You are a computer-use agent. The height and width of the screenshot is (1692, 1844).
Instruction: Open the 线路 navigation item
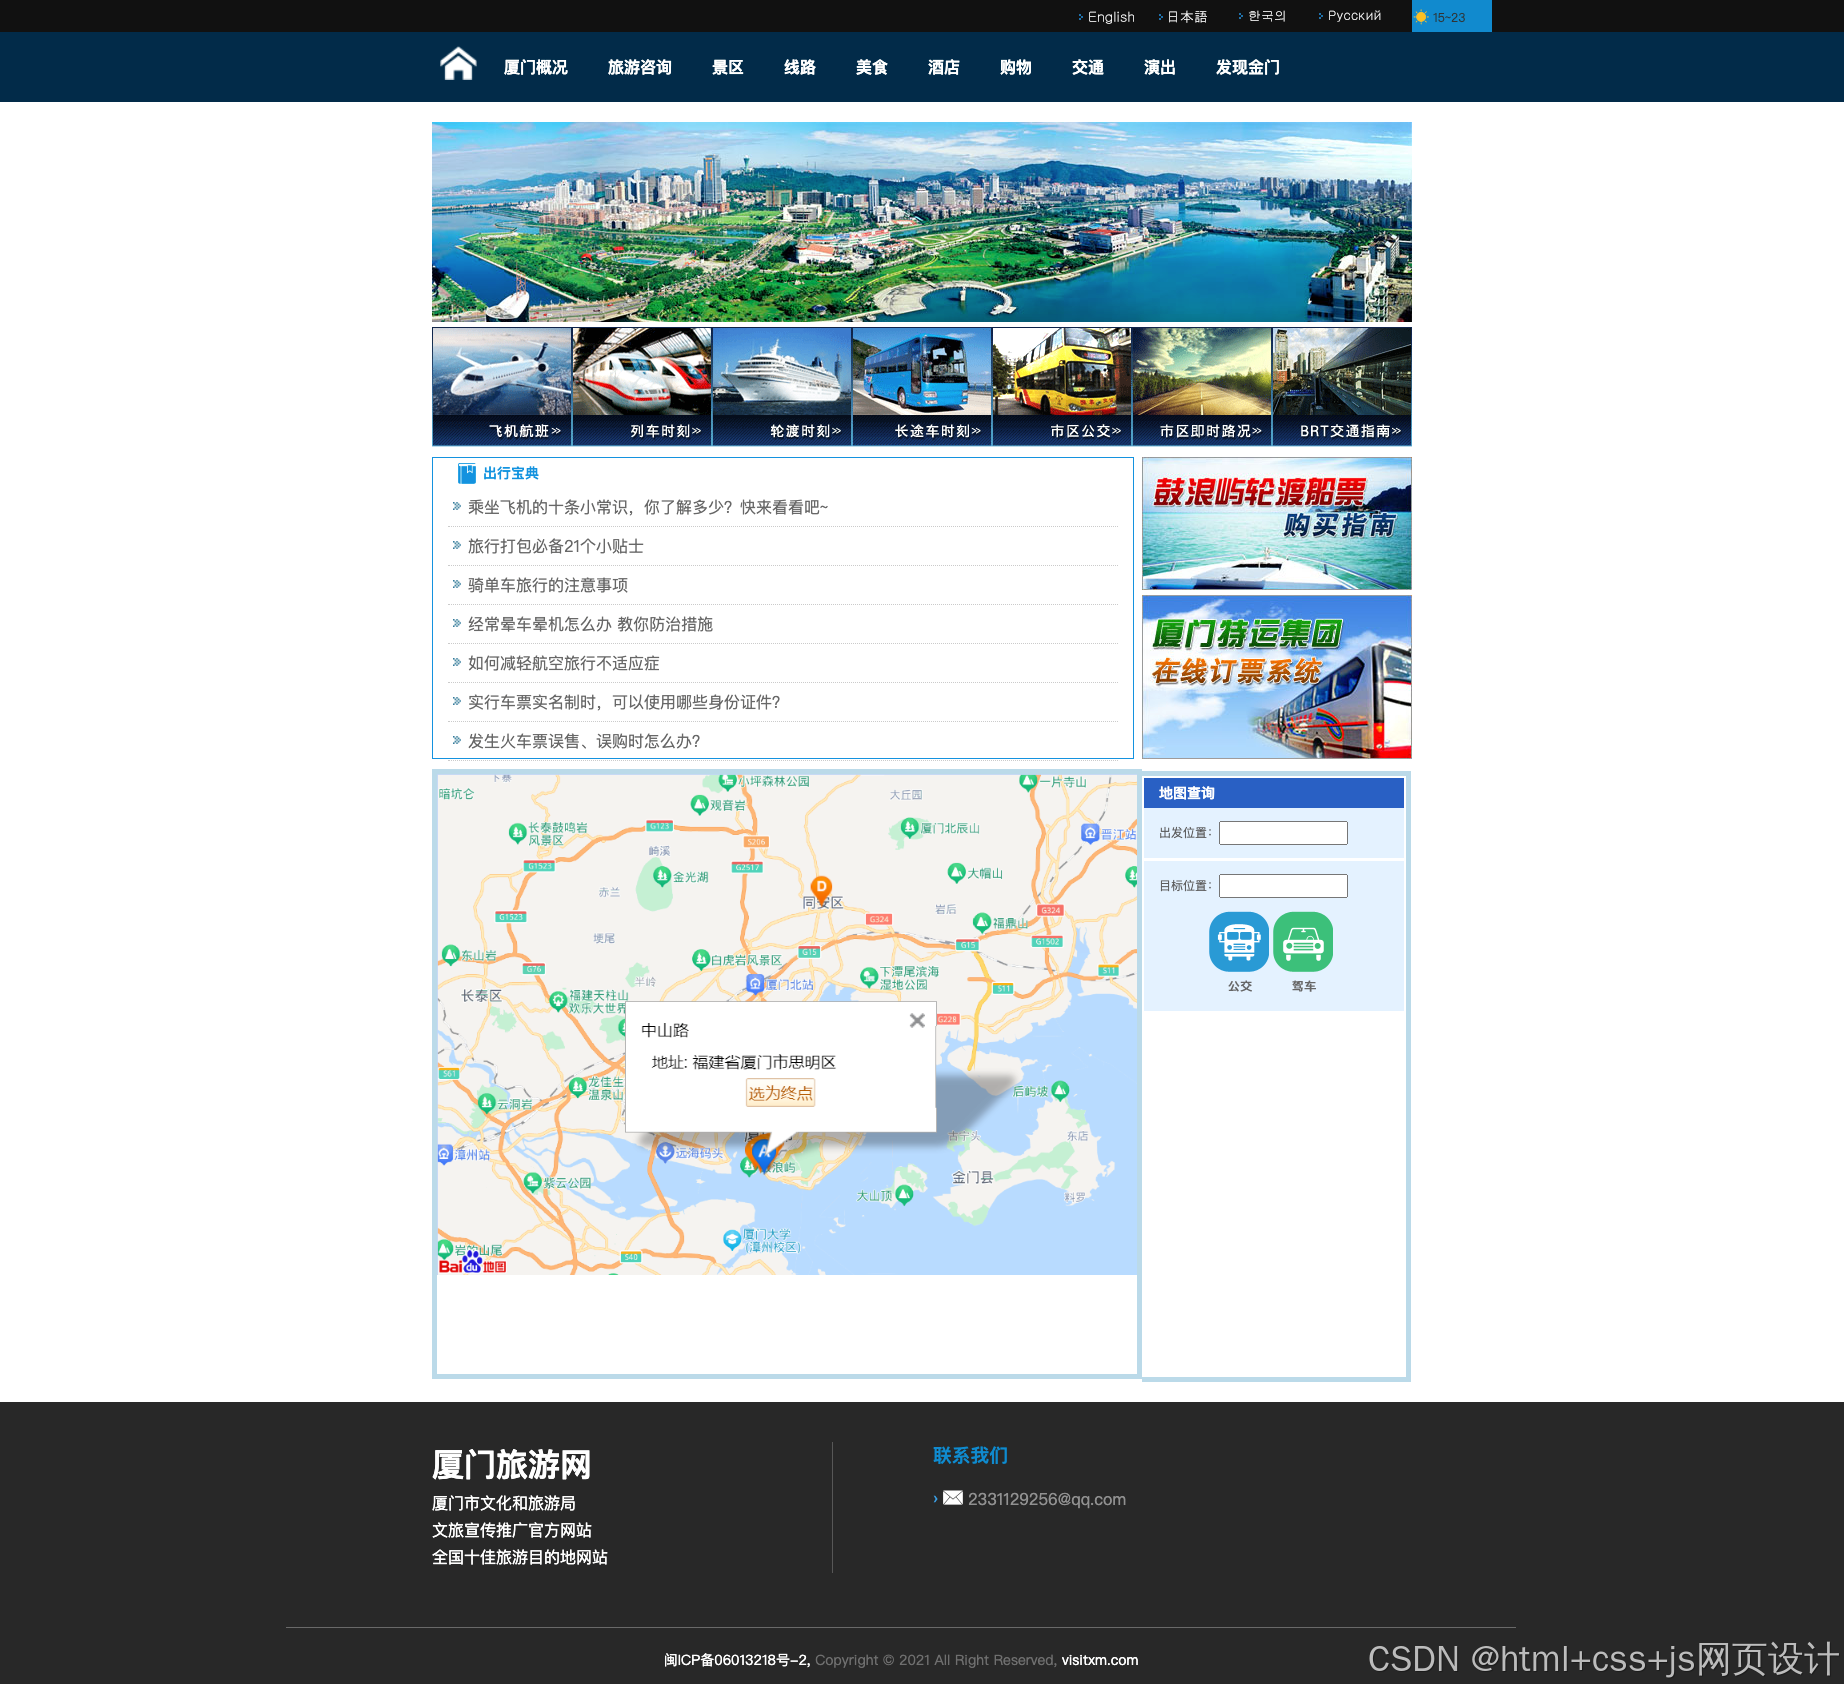pyautogui.click(x=799, y=67)
